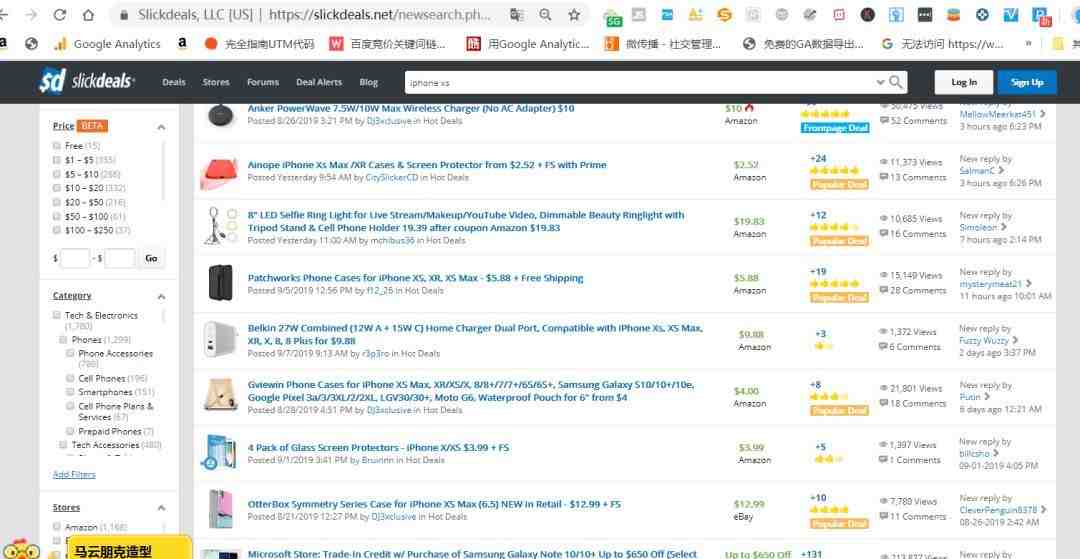Open the LED Selfie Ring Light deal

click(466, 221)
